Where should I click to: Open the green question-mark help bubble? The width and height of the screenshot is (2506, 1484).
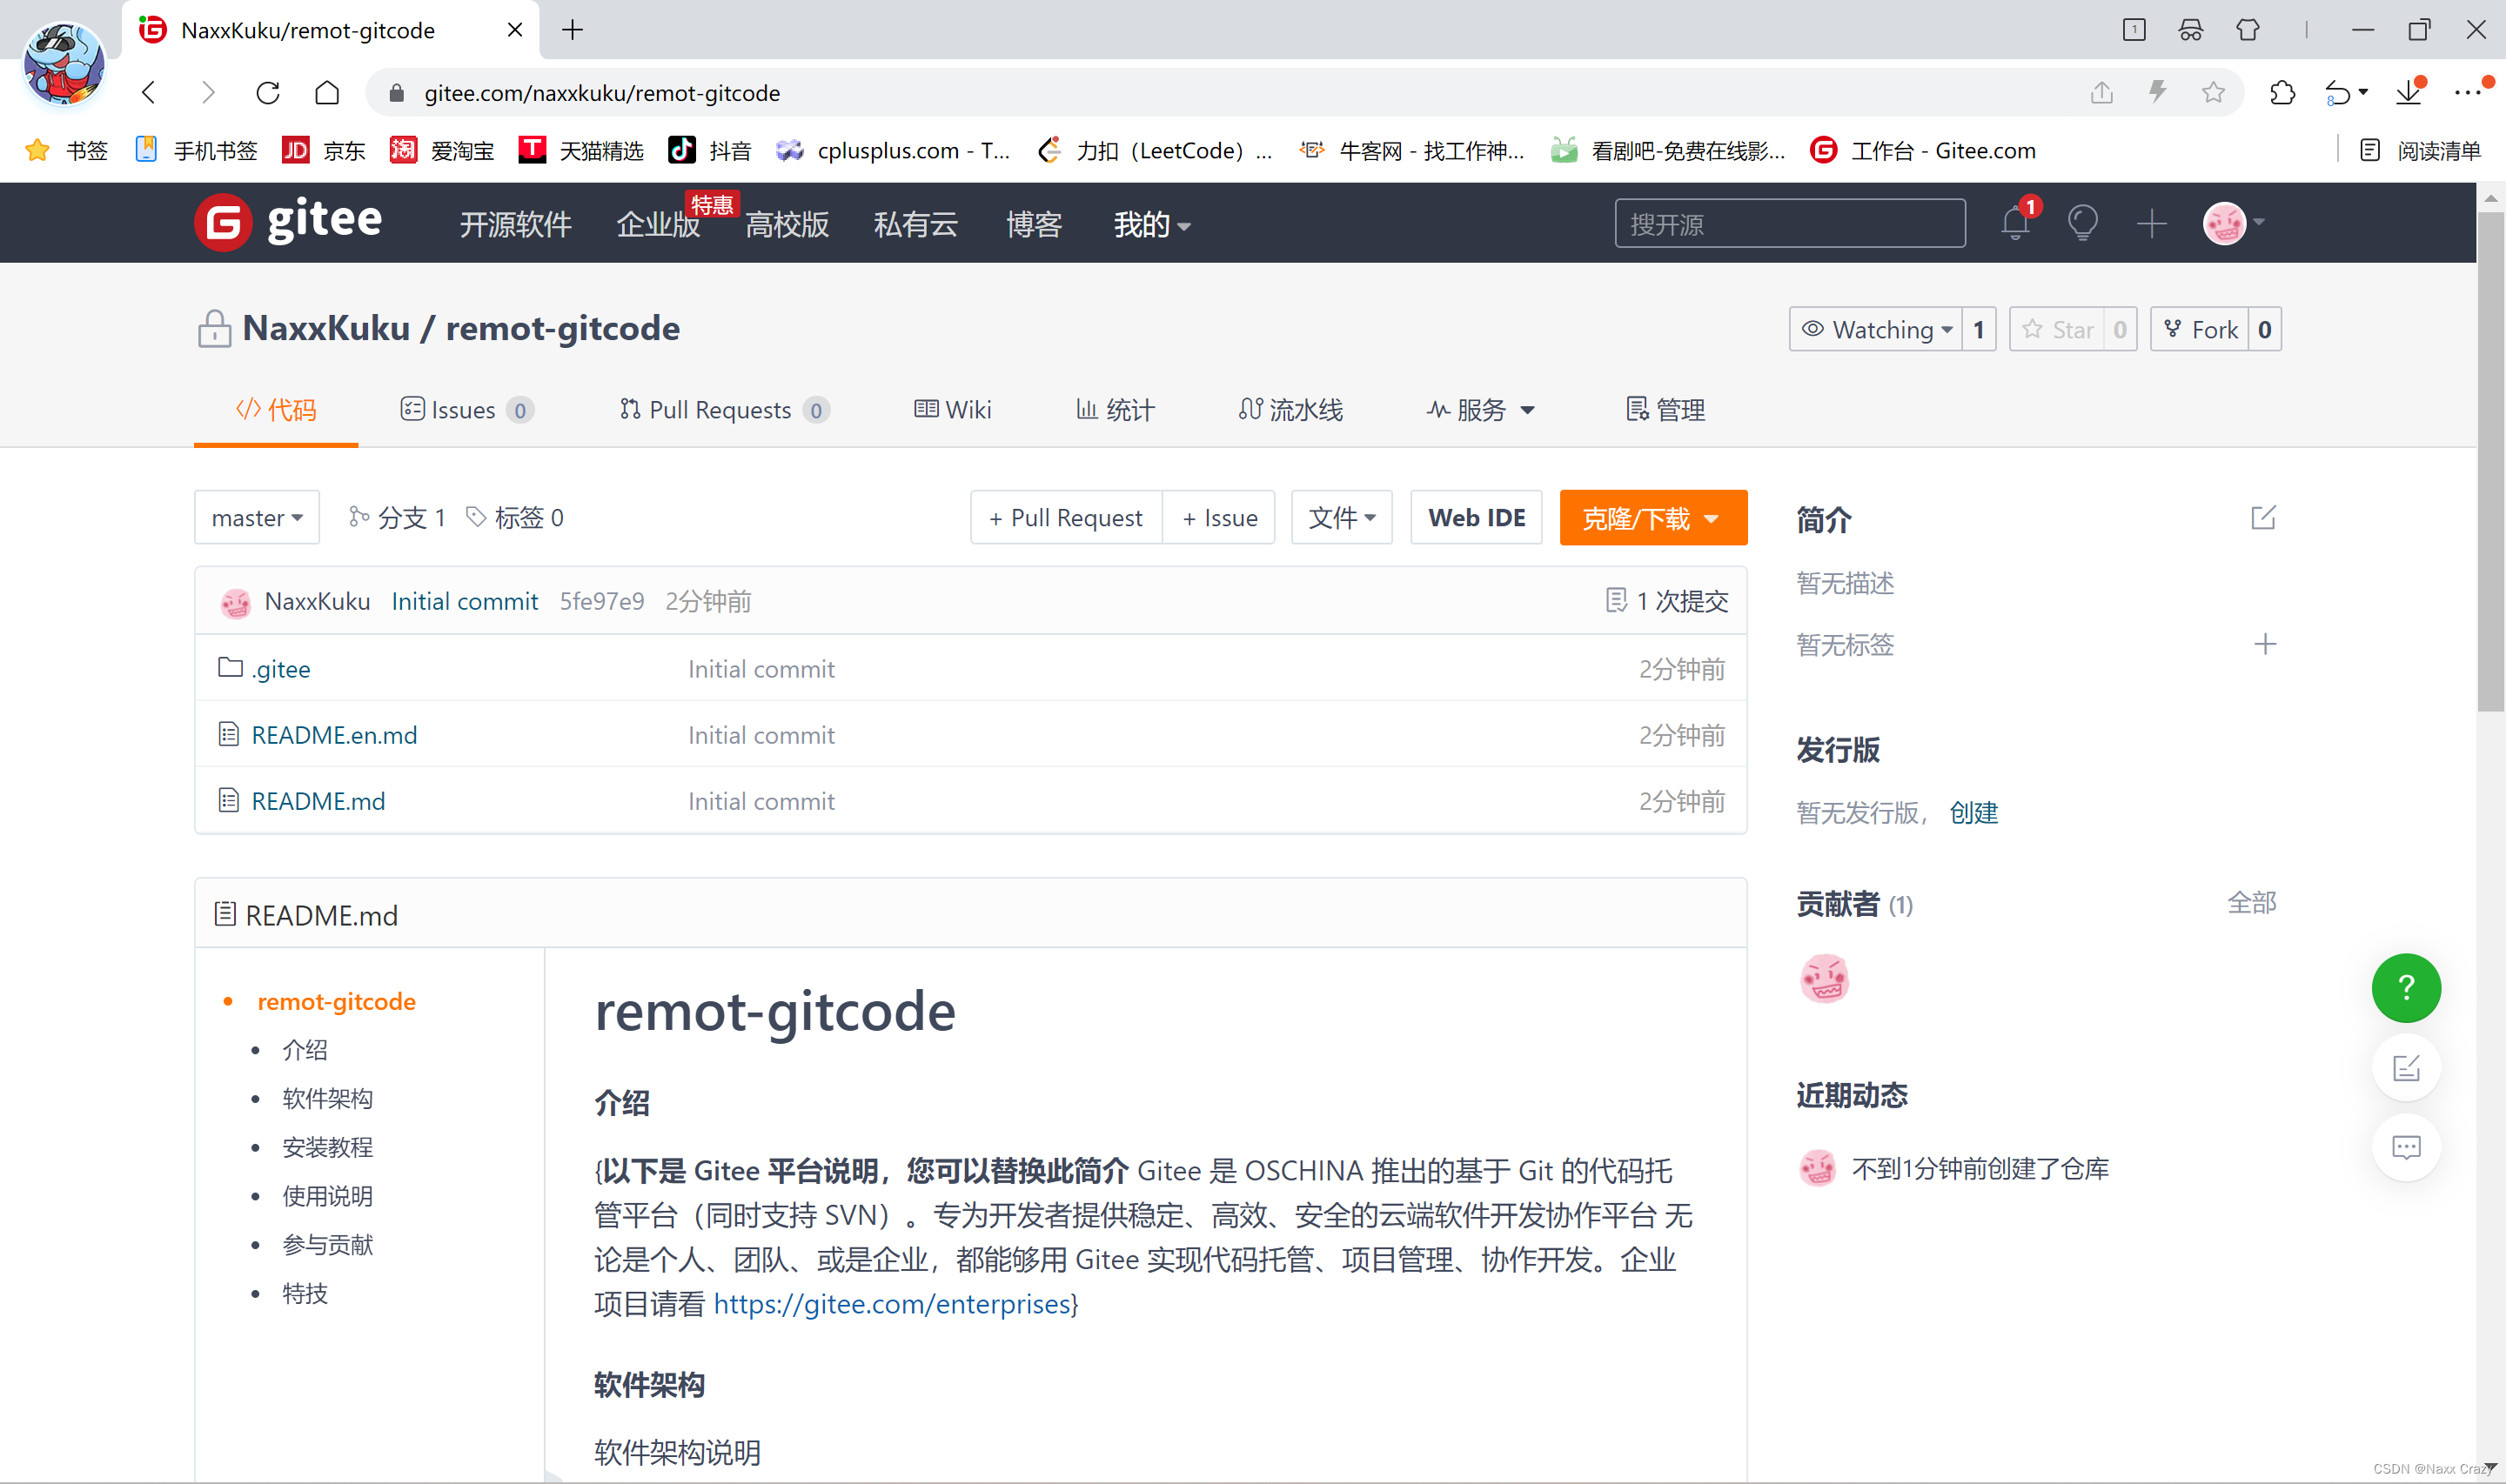pos(2406,988)
